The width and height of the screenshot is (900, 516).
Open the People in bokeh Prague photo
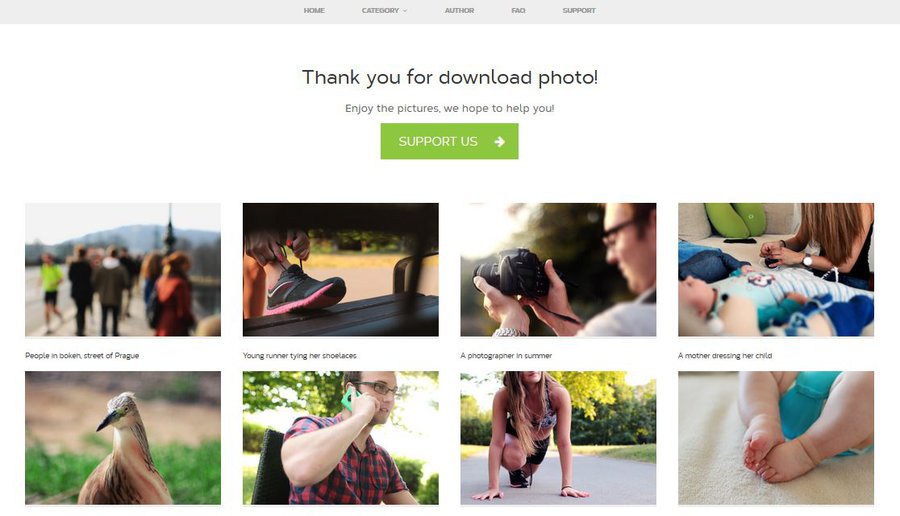coord(123,269)
